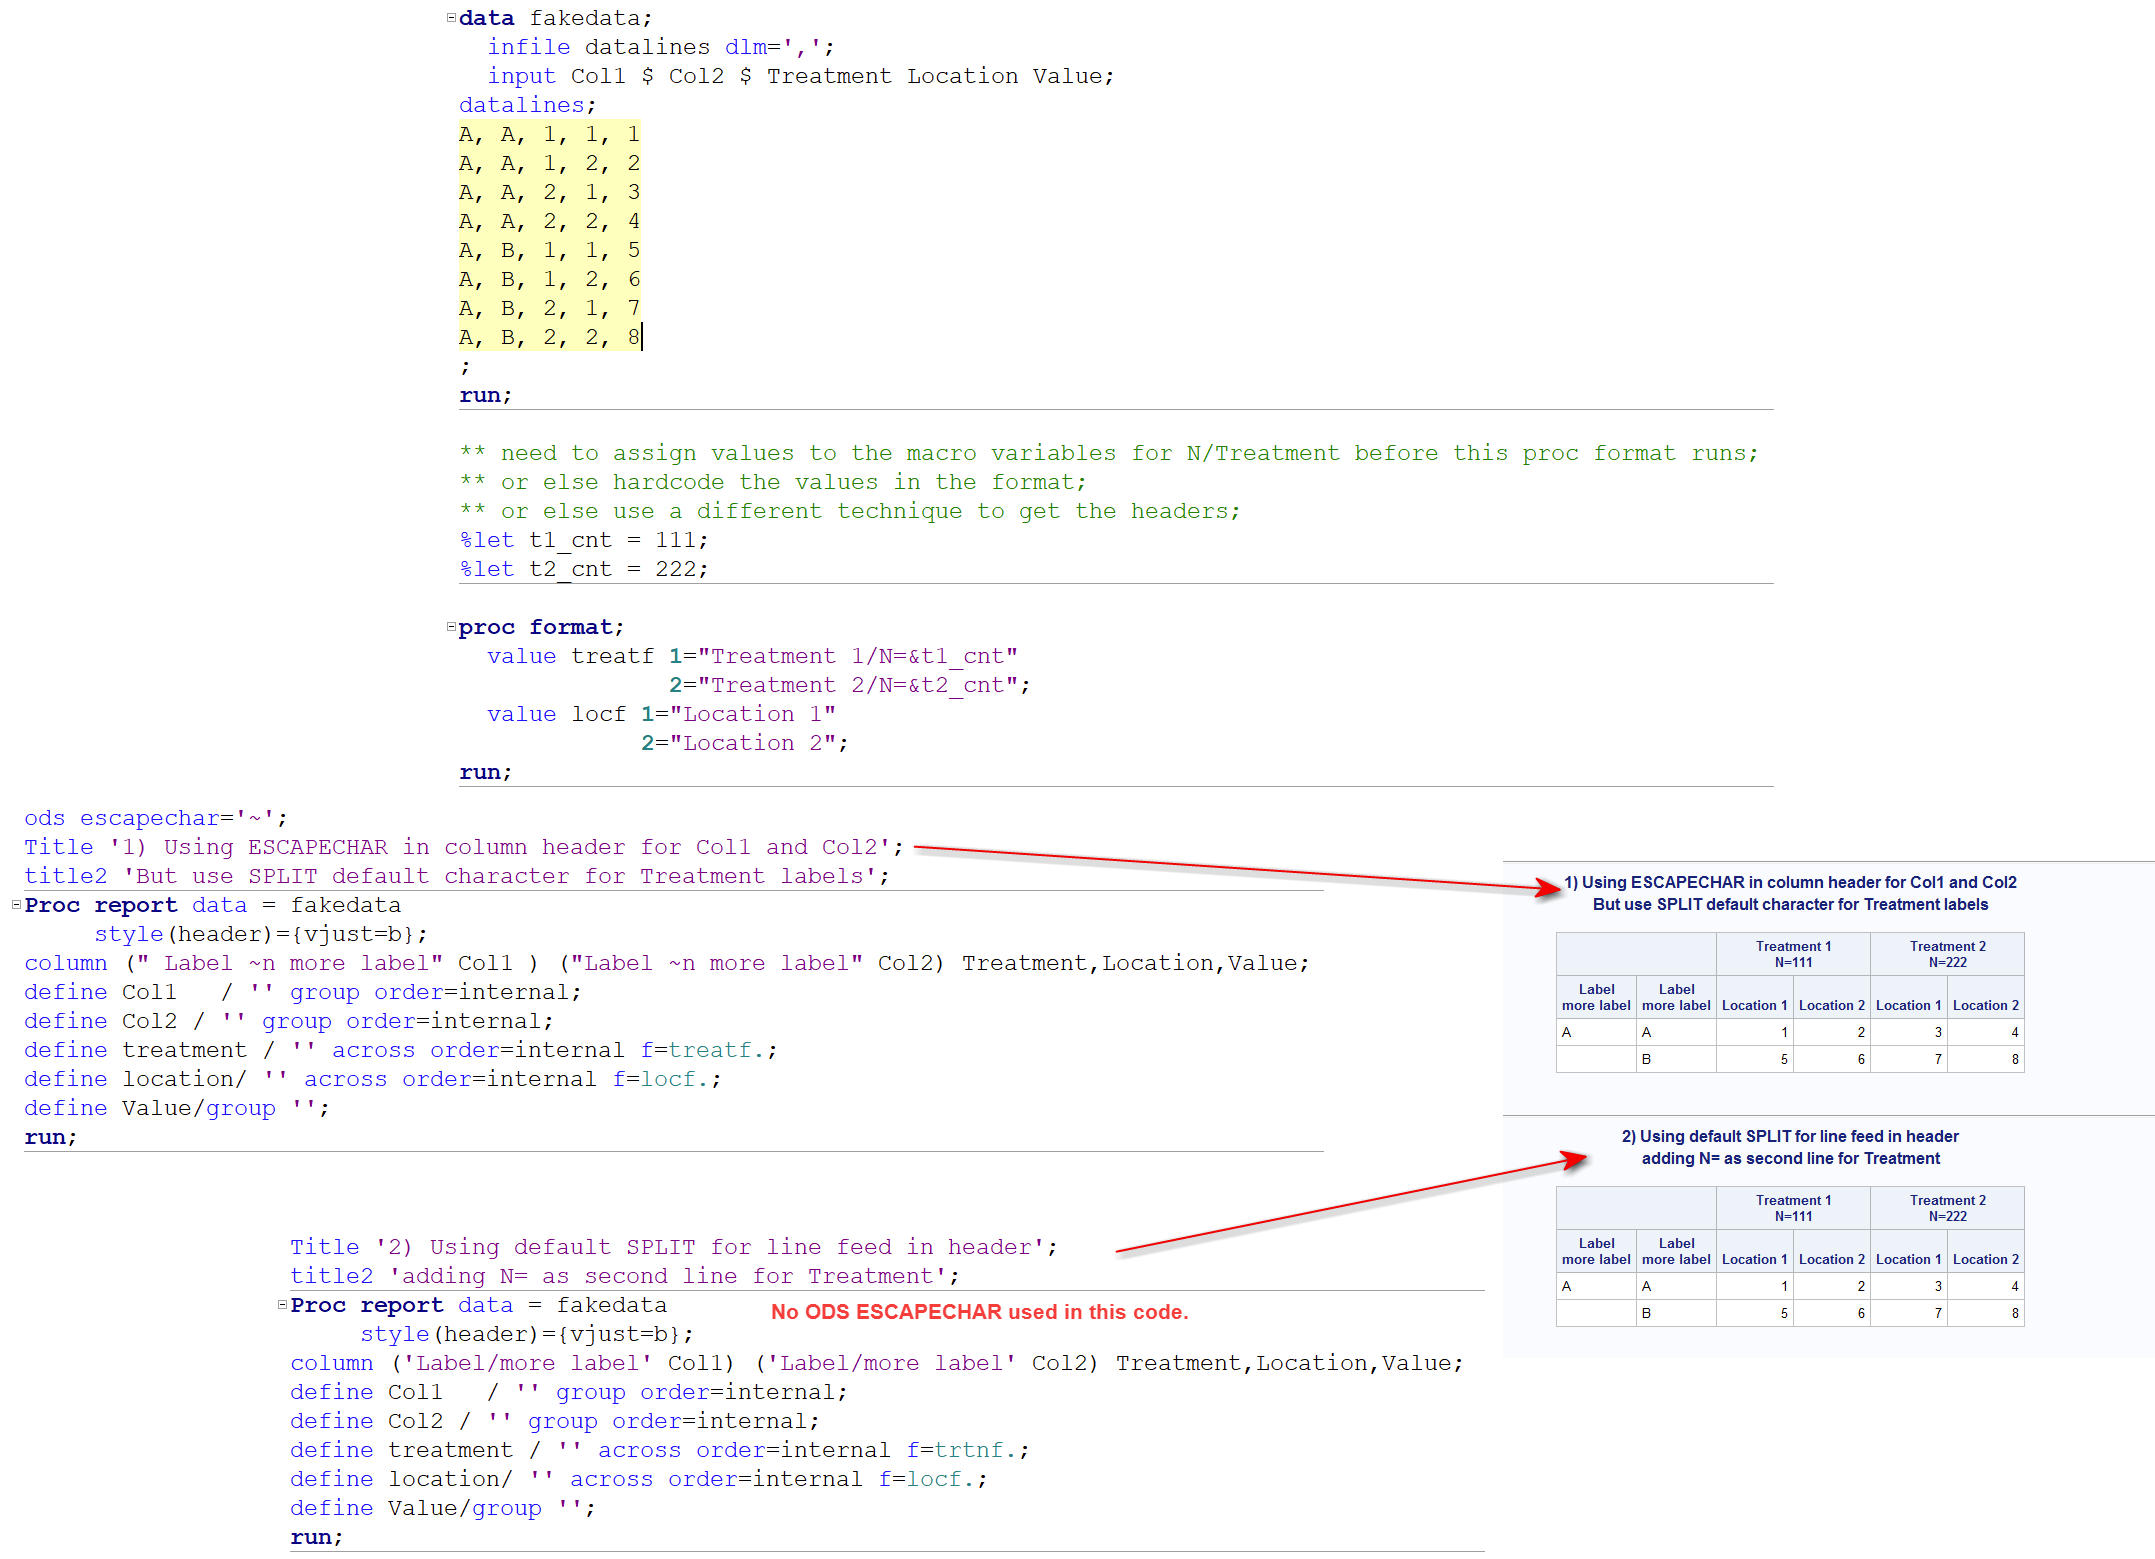Click the highlighted datalines values
The width and height of the screenshot is (2155, 1559).
click(x=550, y=235)
